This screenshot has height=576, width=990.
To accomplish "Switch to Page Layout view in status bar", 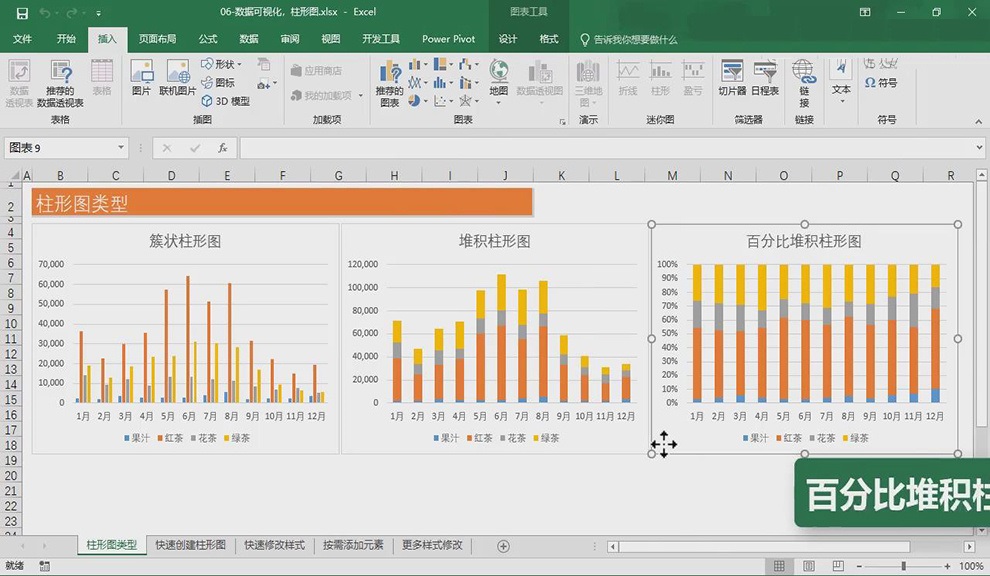I will (x=809, y=566).
